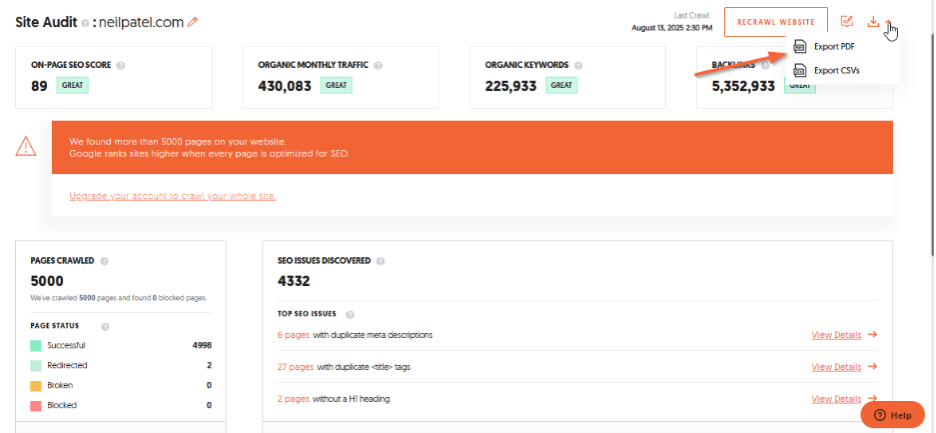
Task: Click the help icon beside Organic Keywords
Action: 578,65
